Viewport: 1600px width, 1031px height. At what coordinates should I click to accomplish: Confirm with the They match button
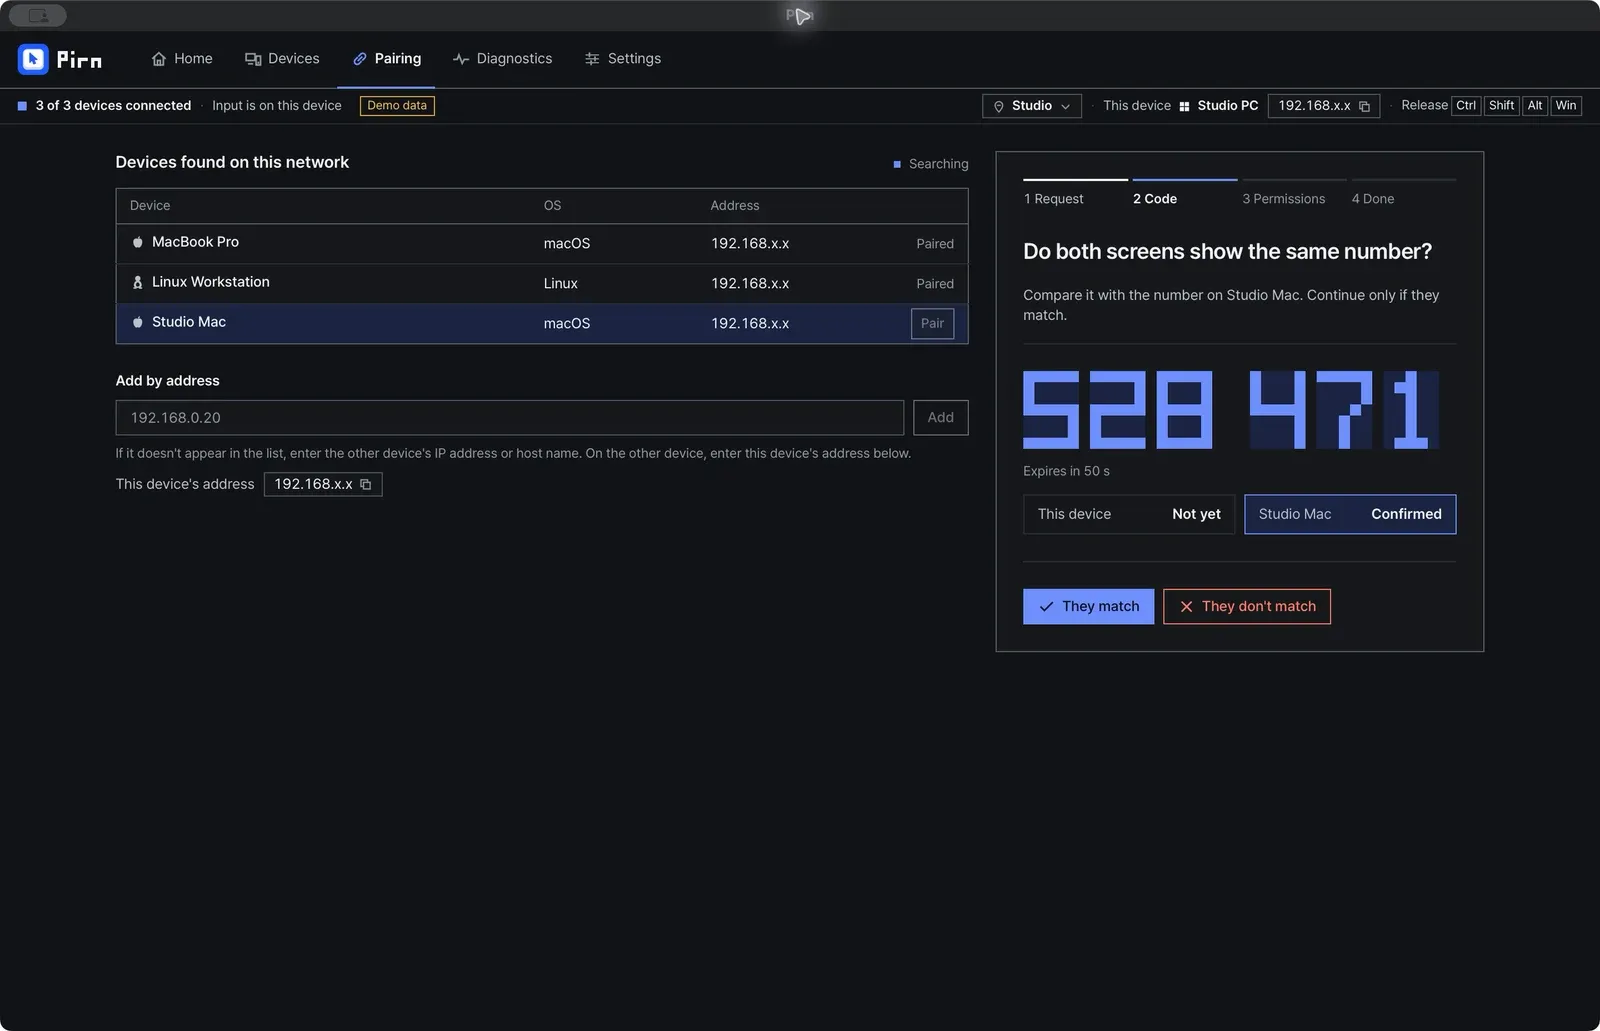pos(1088,607)
